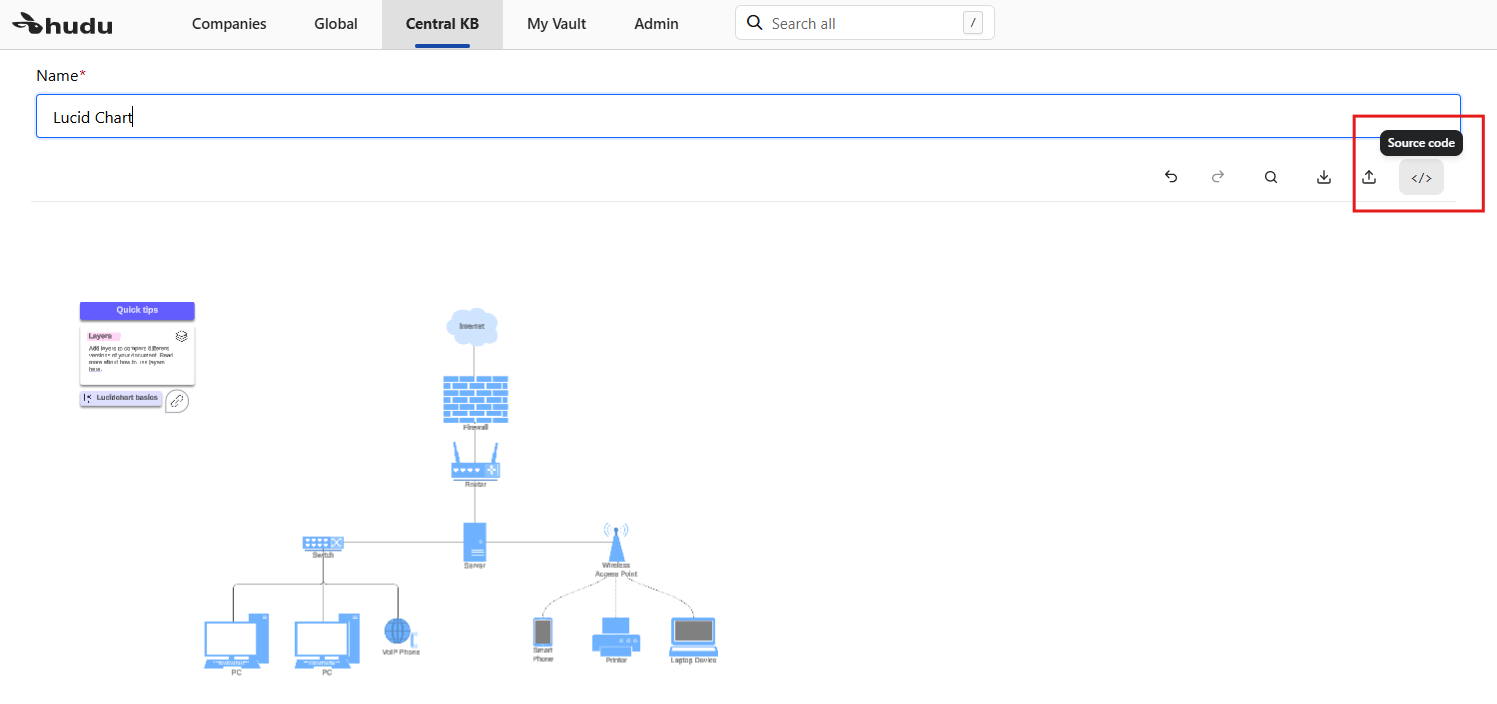This screenshot has height=704, width=1497.
Task: Open the editor's magnifier search tool
Action: 1271,177
